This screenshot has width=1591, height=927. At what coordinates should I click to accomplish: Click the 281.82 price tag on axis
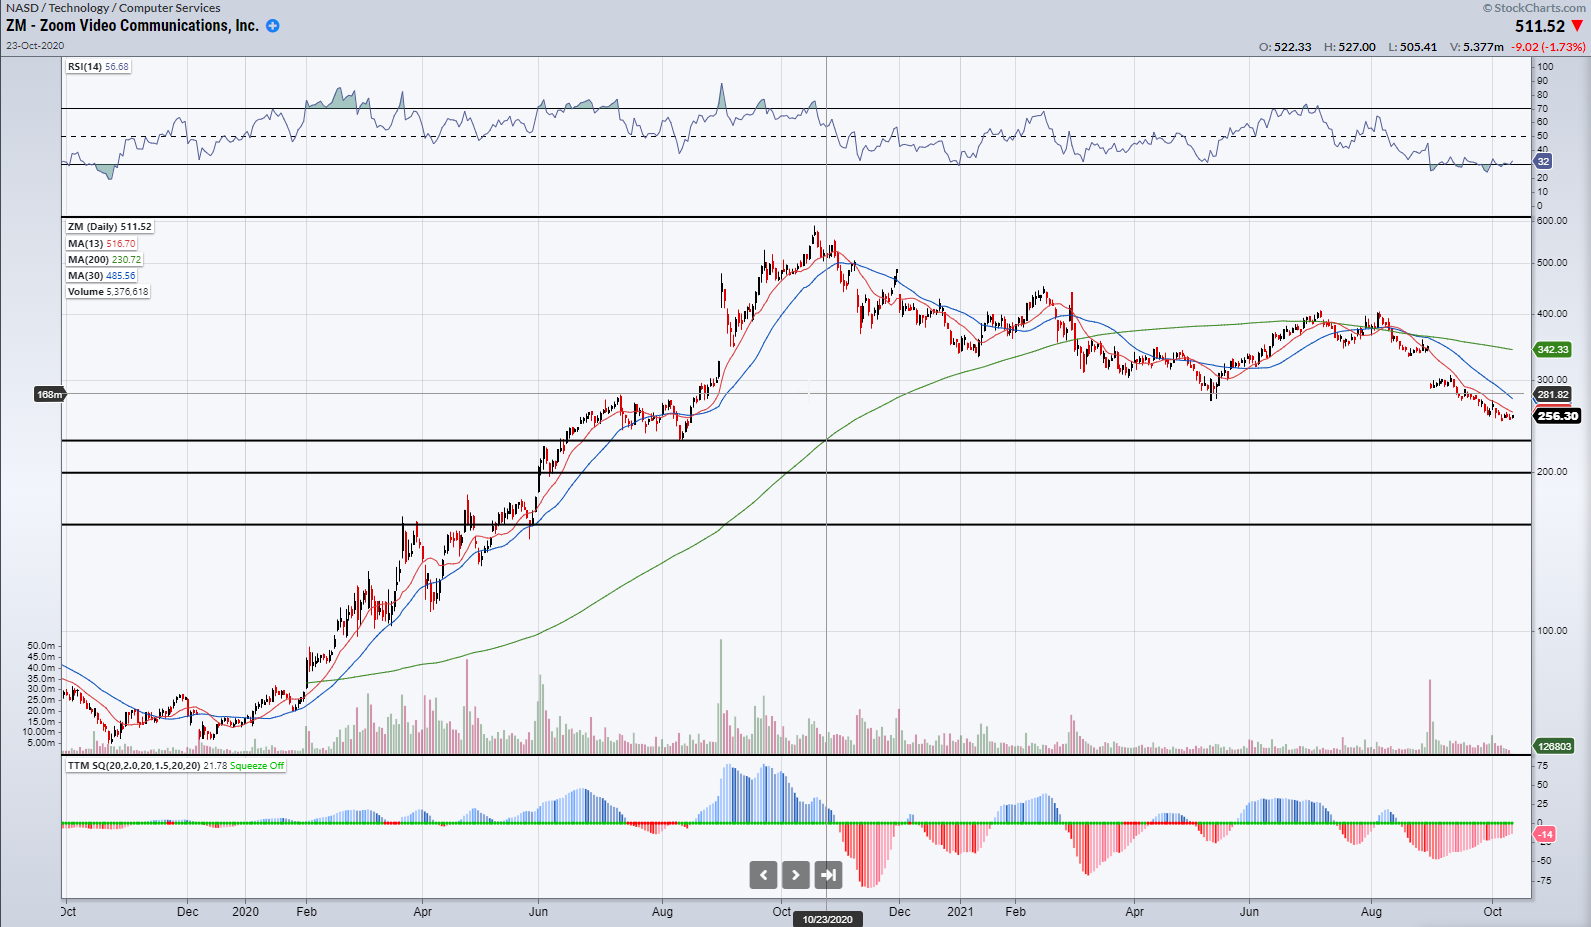point(1553,395)
